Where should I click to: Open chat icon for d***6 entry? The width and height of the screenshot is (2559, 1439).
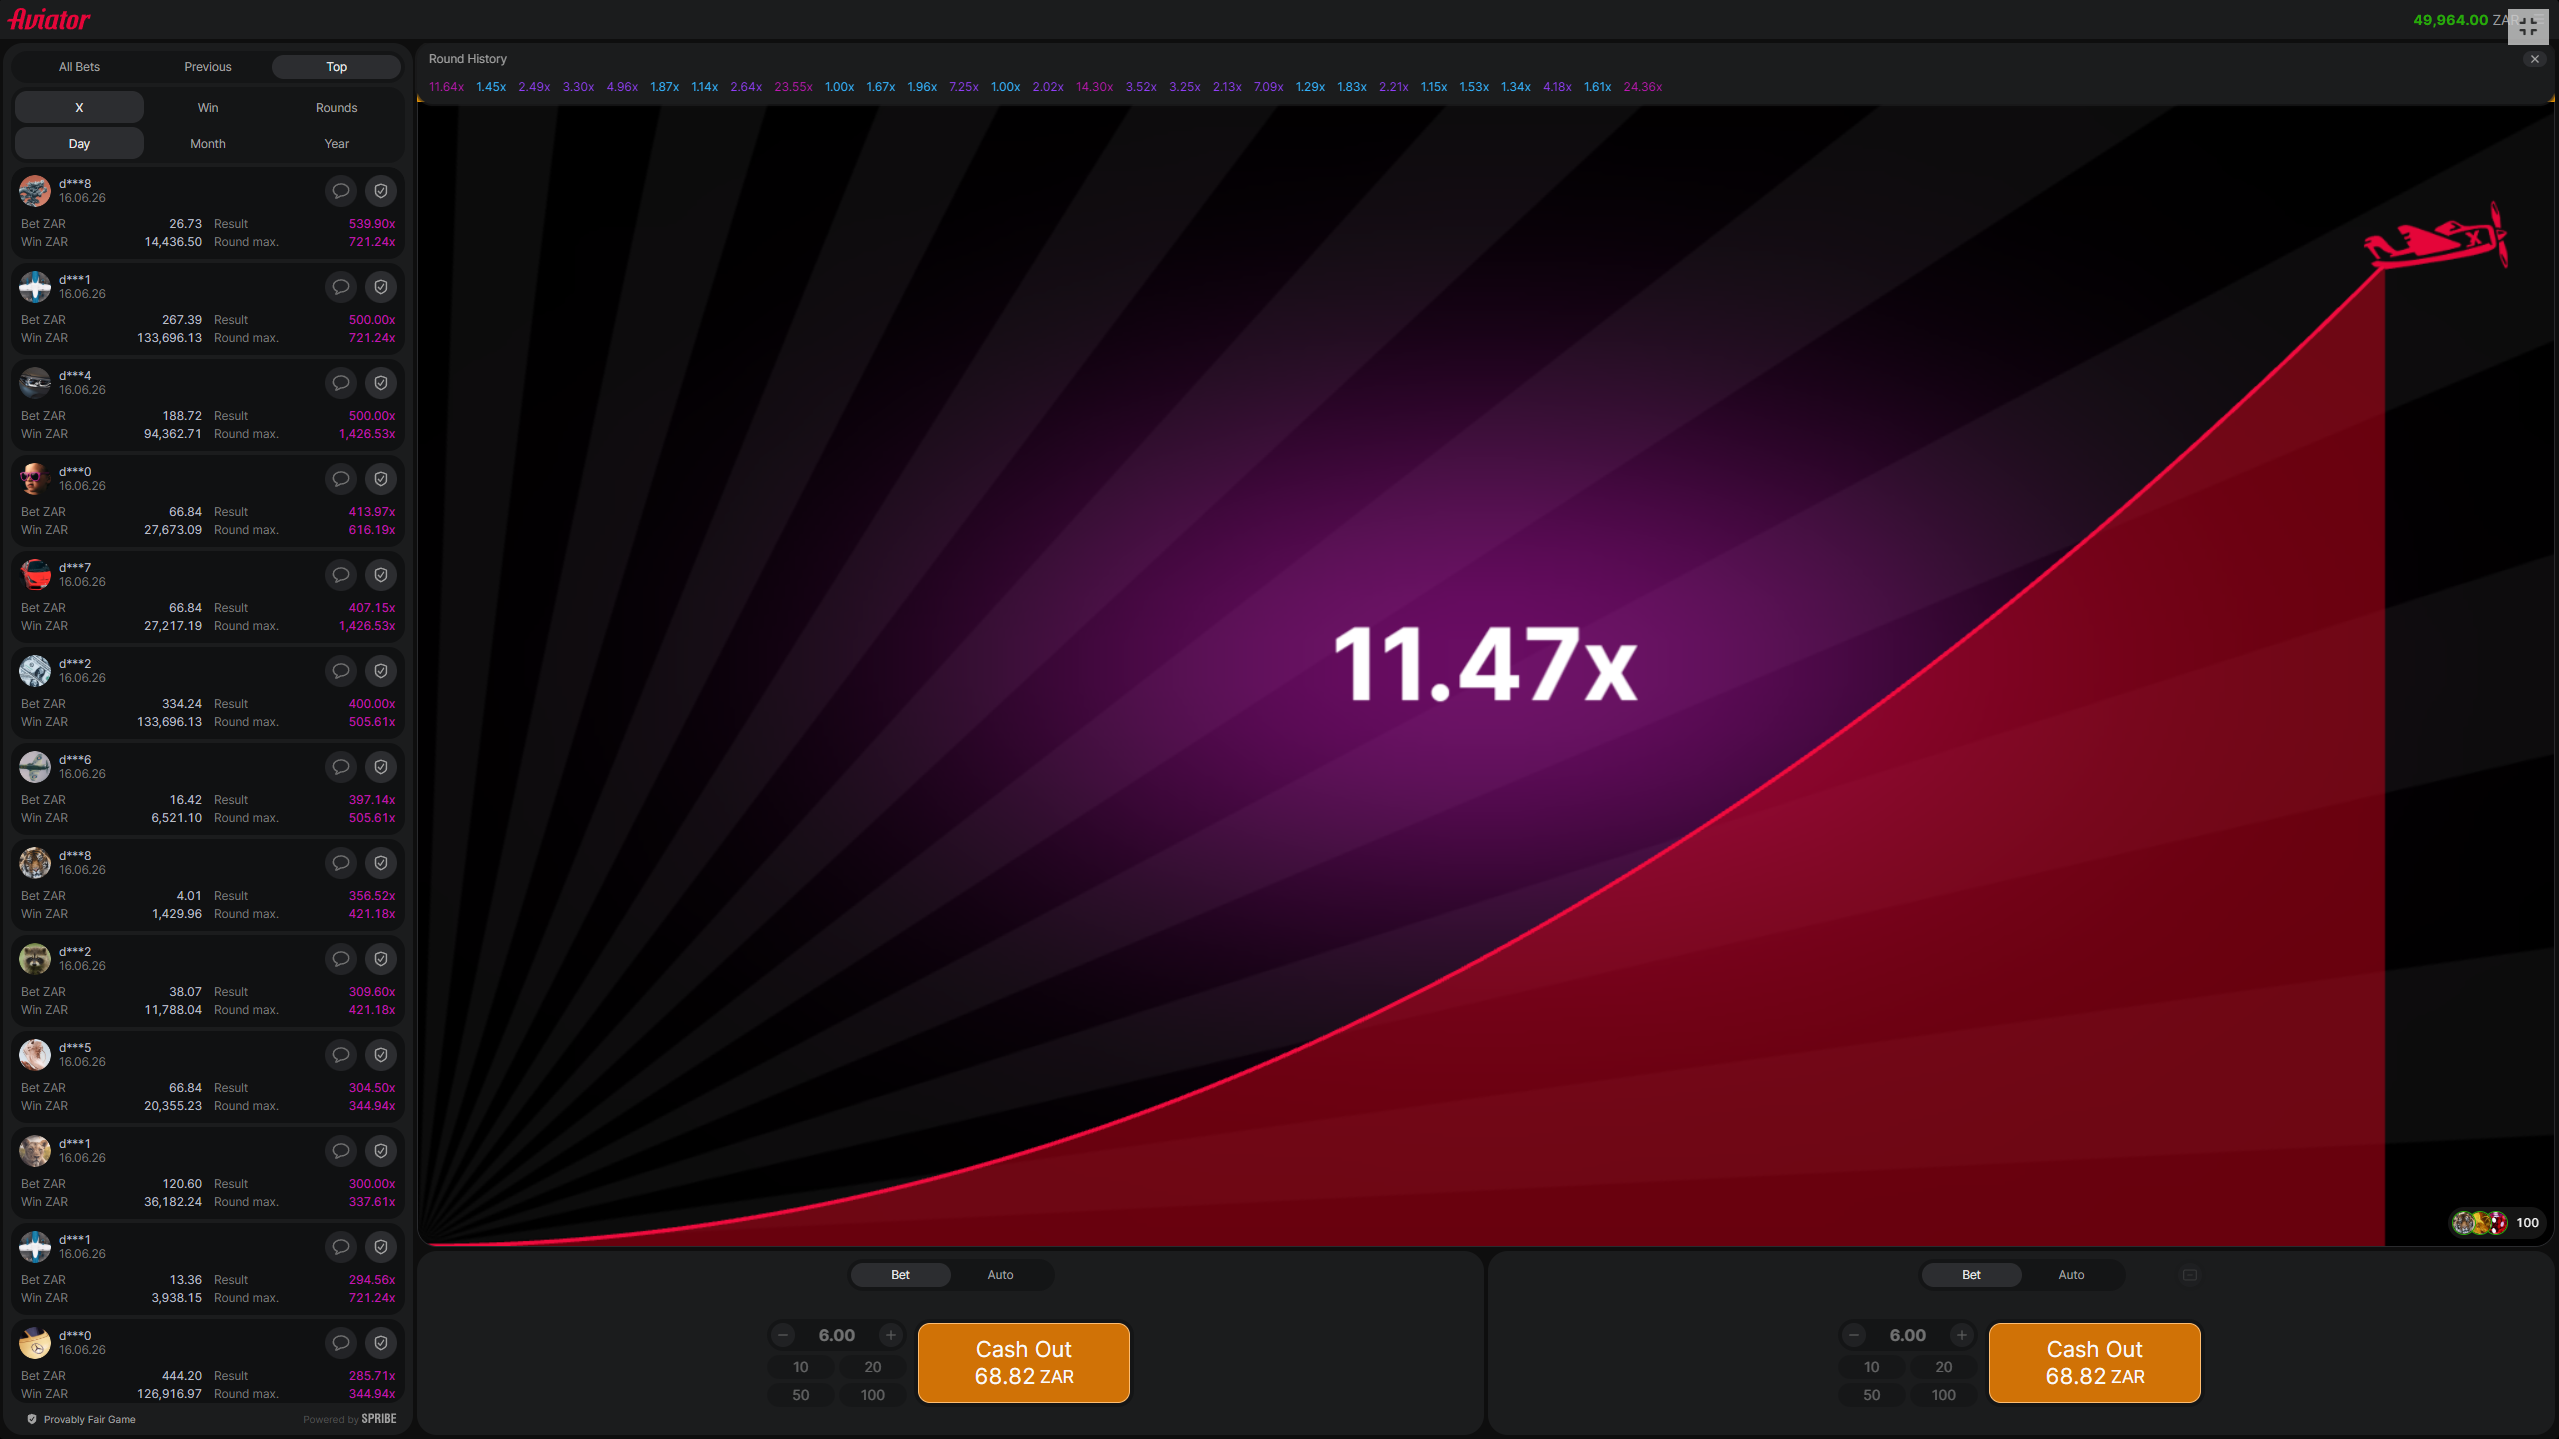[341, 767]
